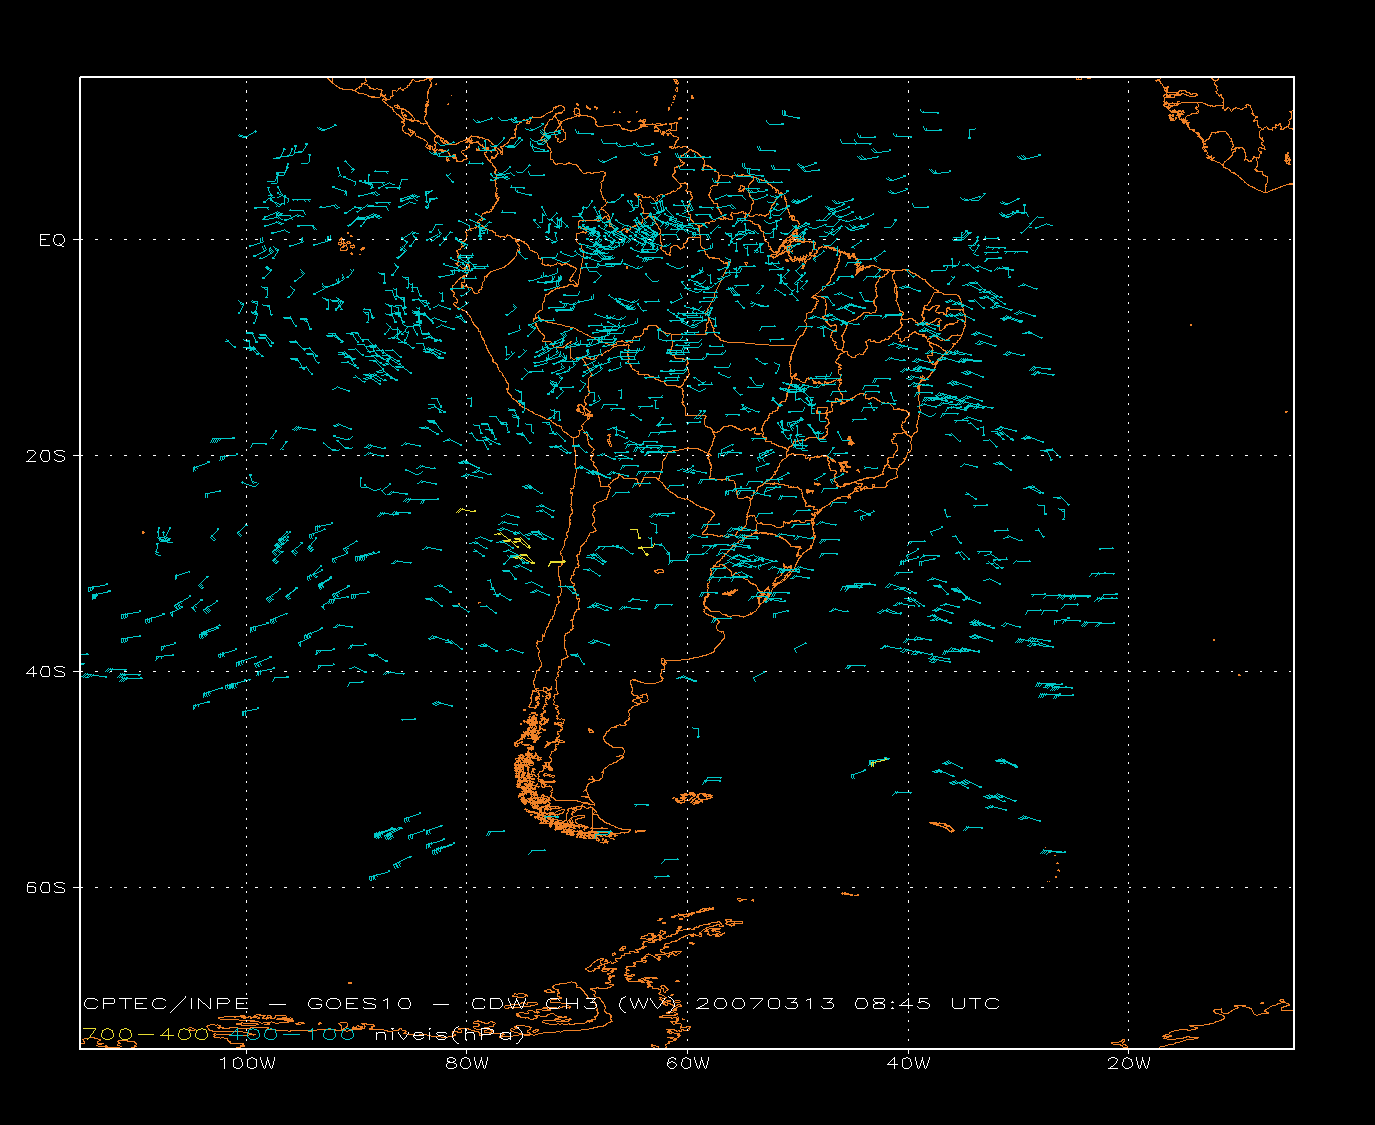Click the "40S" latitude label
This screenshot has height=1125, width=1375.
[x=46, y=672]
